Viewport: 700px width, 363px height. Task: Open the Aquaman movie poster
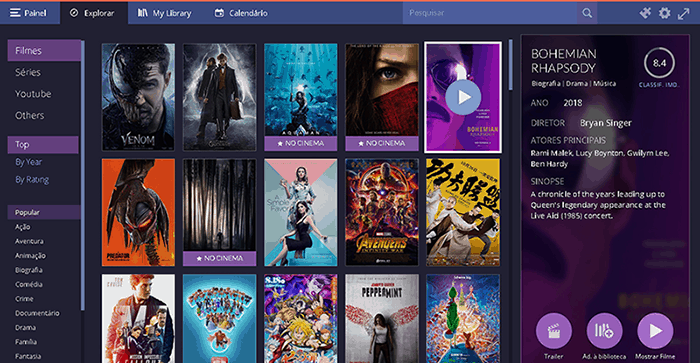click(x=301, y=89)
